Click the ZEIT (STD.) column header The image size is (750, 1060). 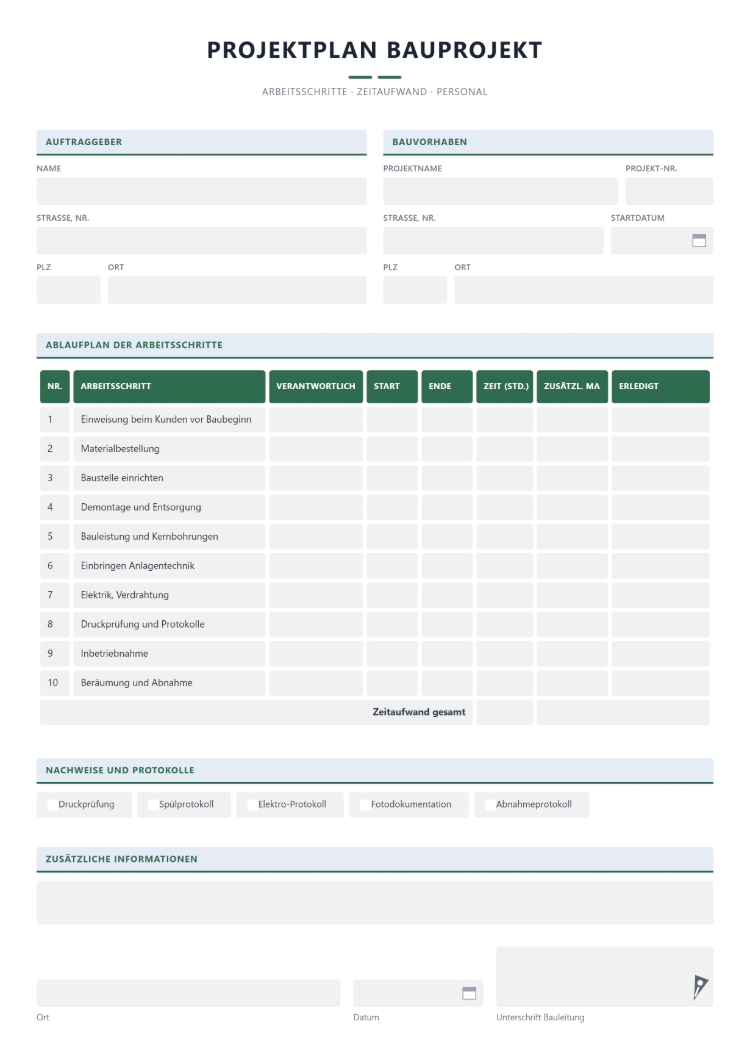point(505,386)
